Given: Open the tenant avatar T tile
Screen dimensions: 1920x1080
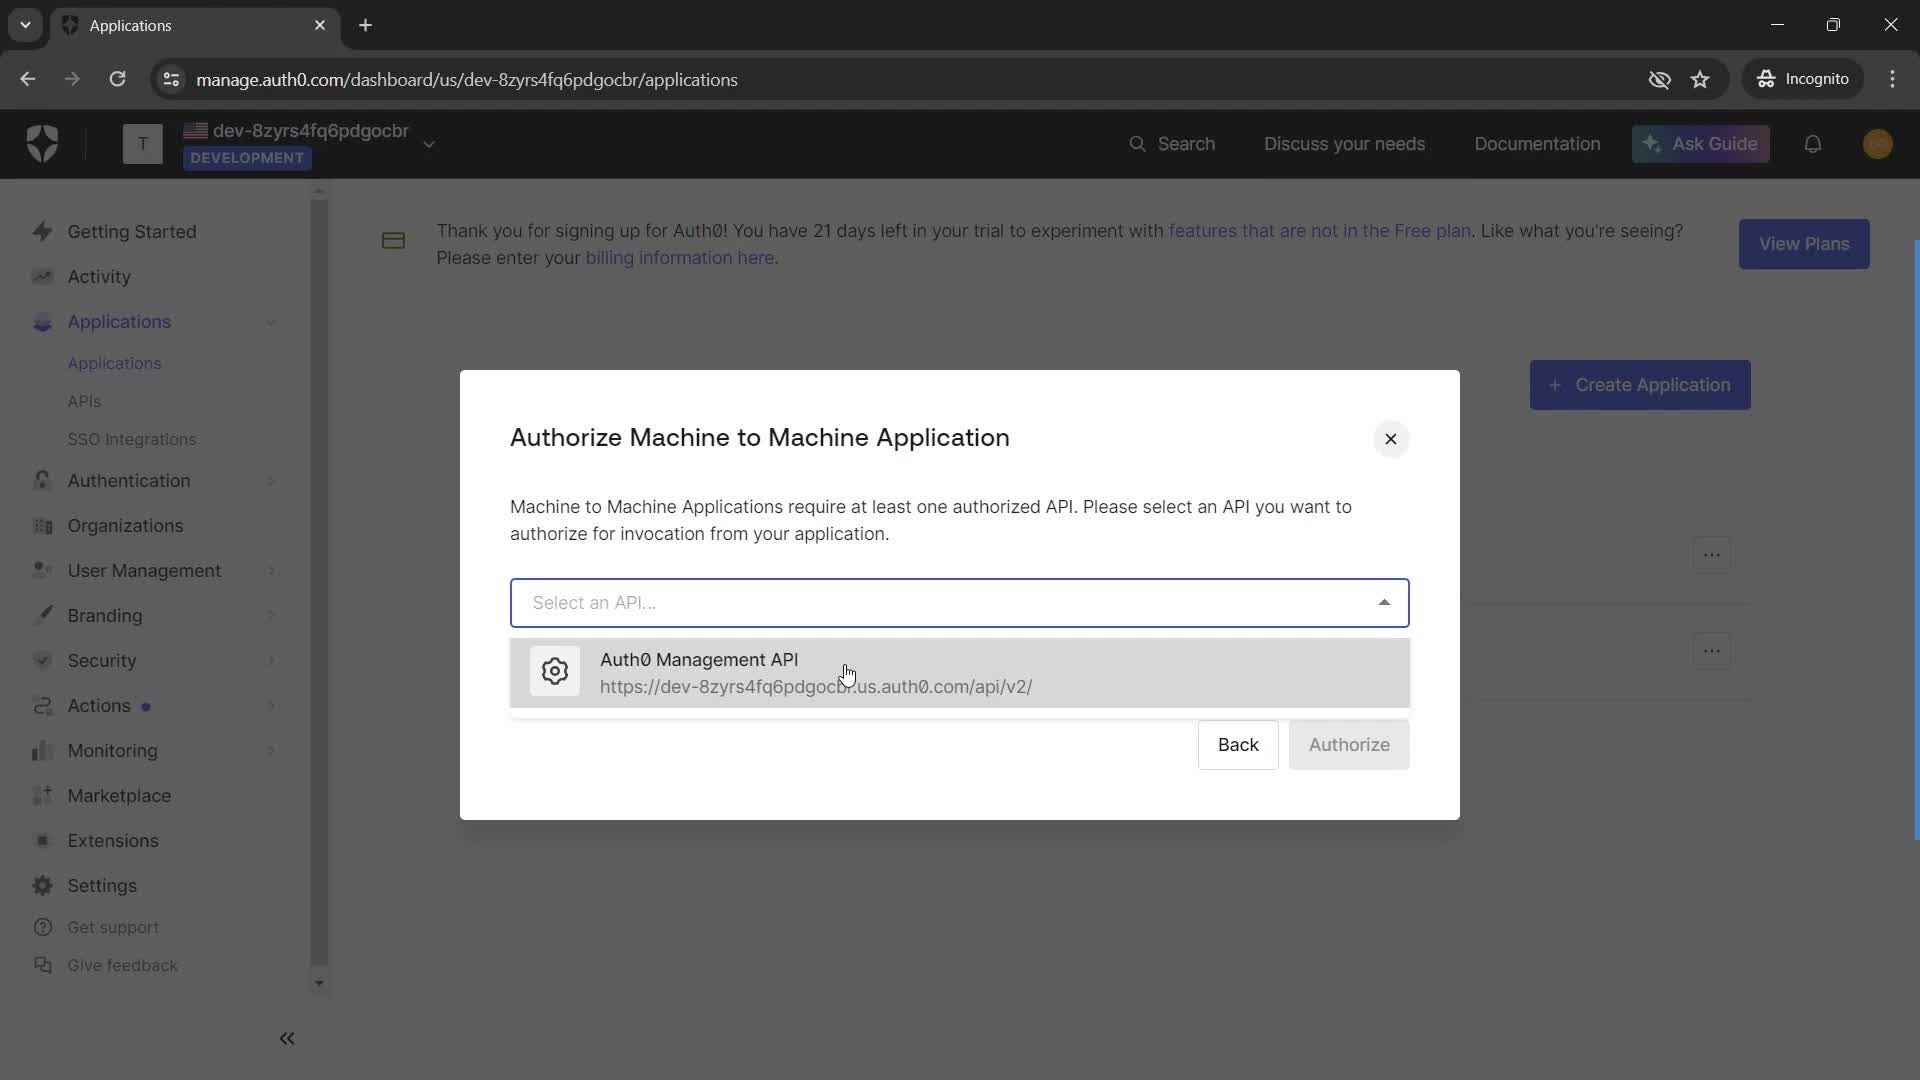Looking at the screenshot, I should click(143, 144).
